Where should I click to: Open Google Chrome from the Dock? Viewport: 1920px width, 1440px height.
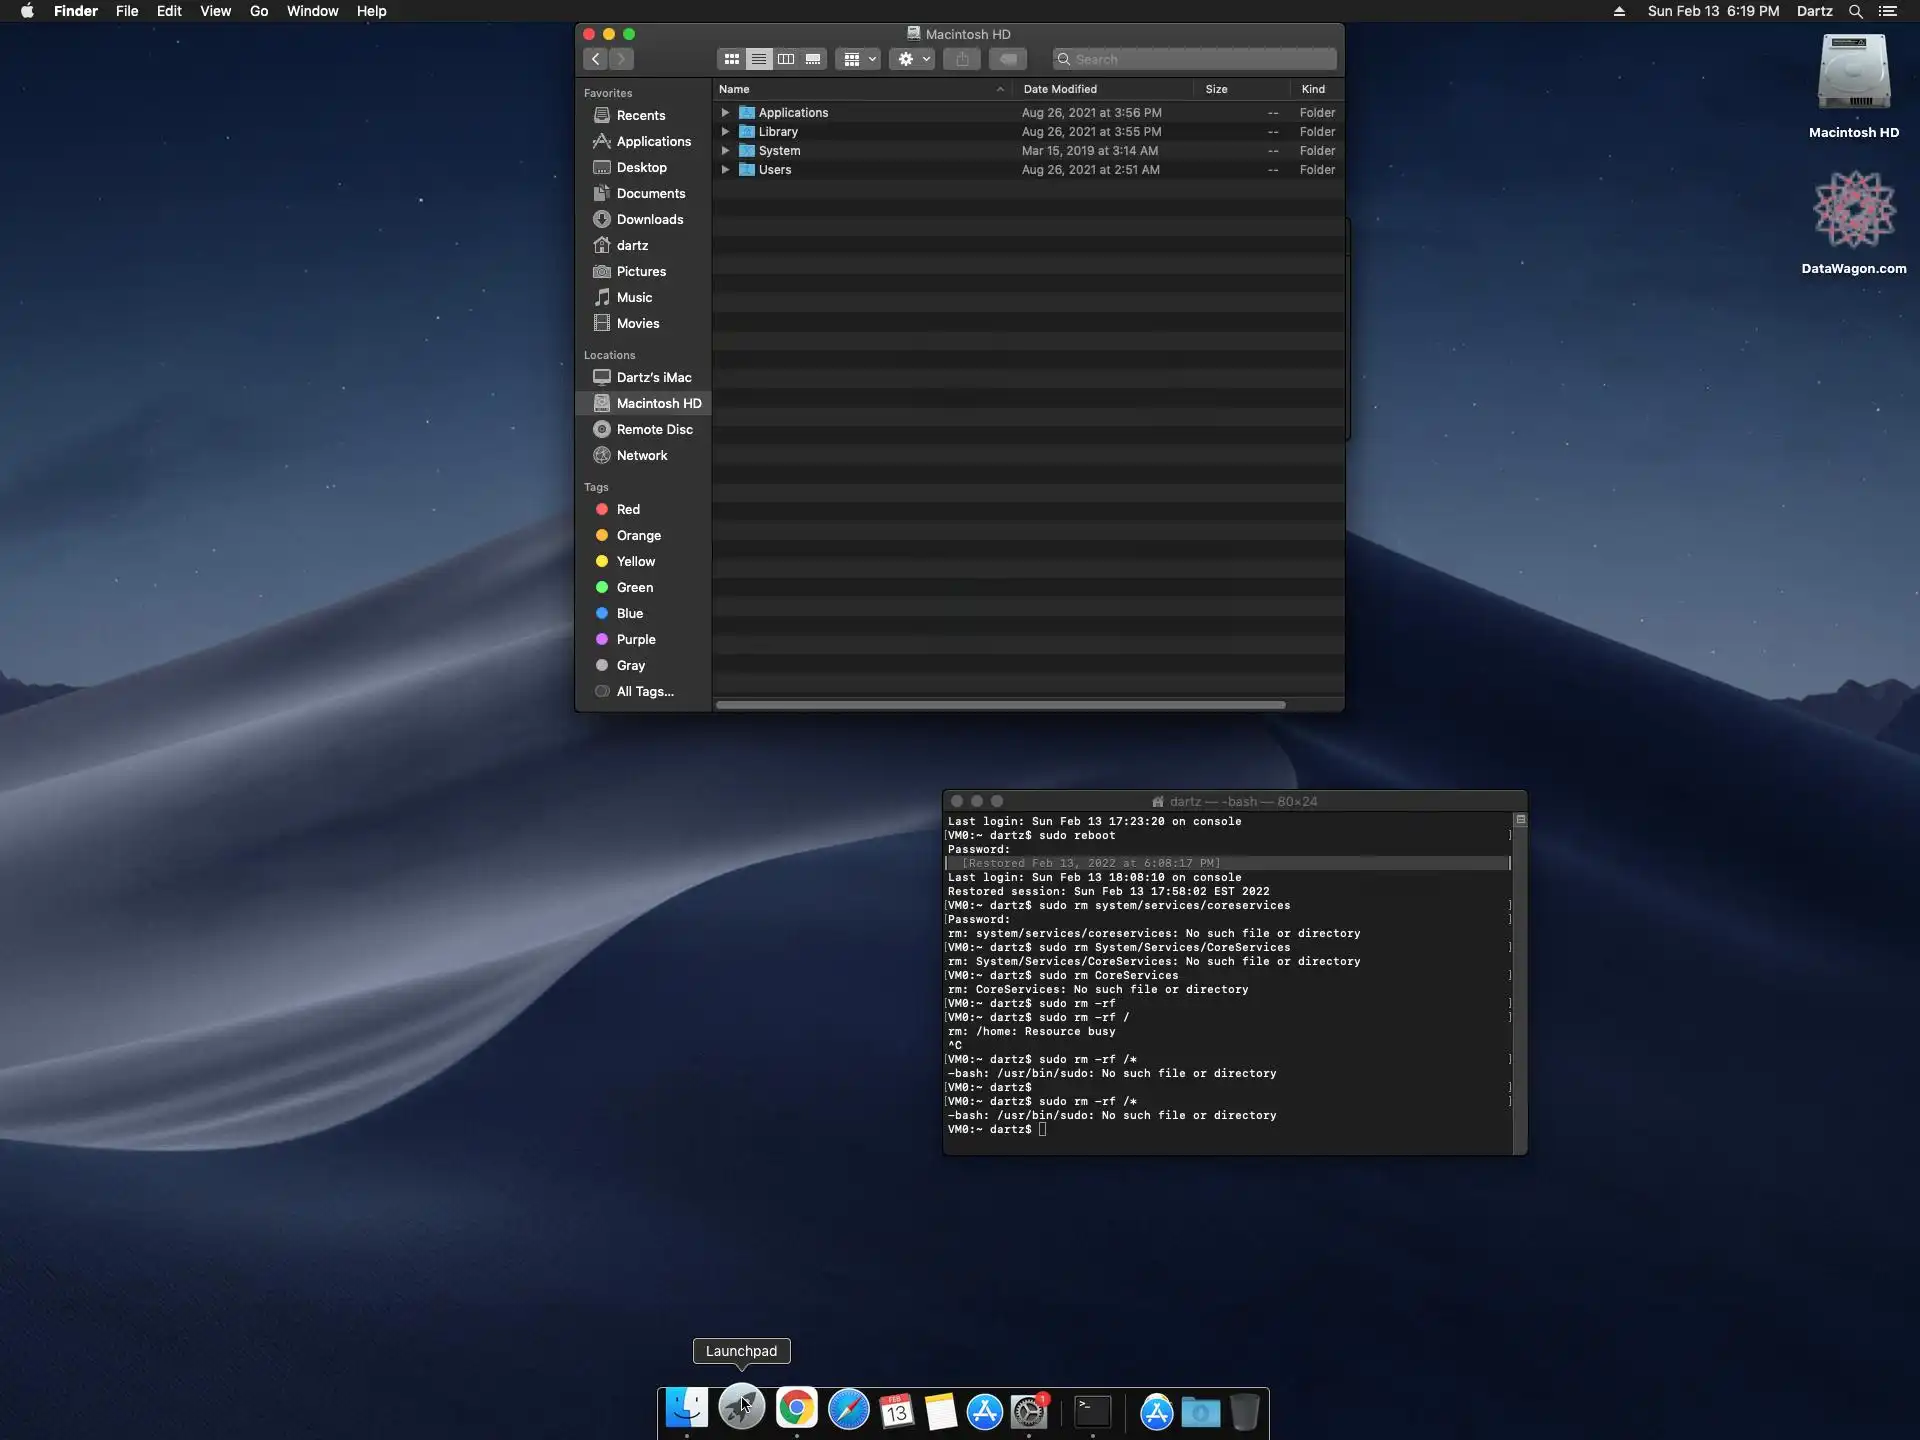tap(796, 1410)
